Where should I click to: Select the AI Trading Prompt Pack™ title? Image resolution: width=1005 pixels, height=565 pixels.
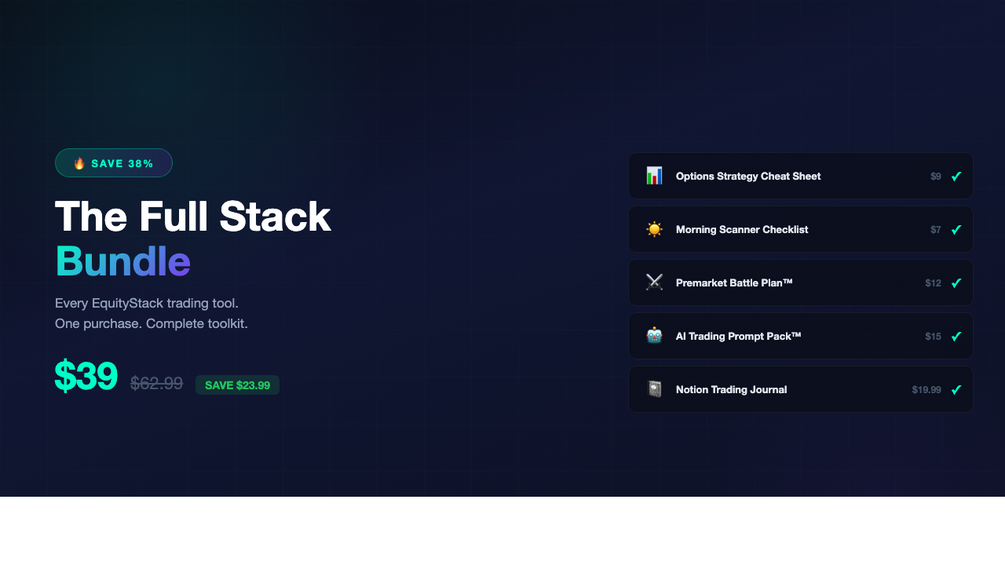click(738, 336)
